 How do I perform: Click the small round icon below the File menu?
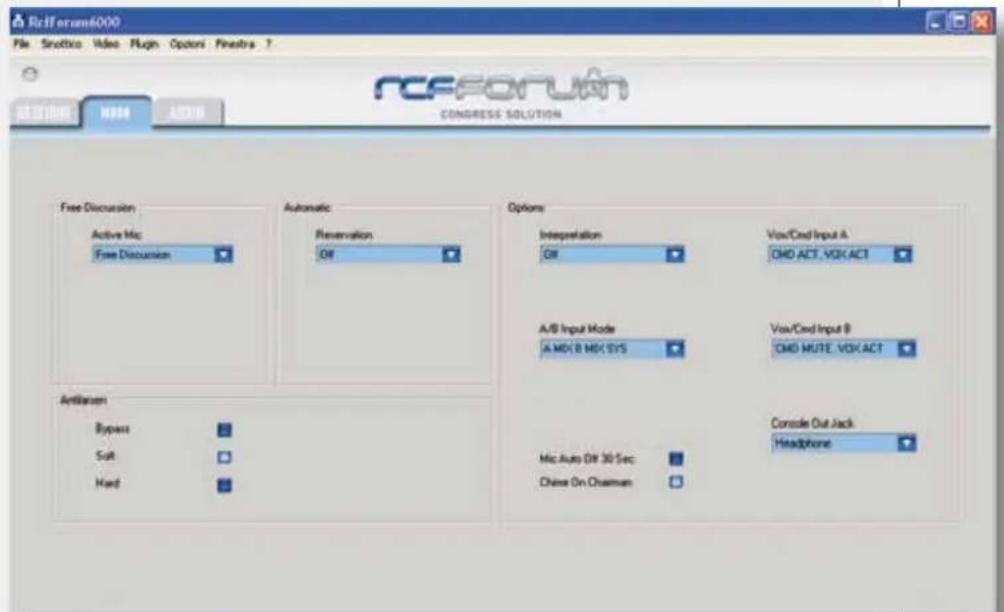click(x=29, y=74)
